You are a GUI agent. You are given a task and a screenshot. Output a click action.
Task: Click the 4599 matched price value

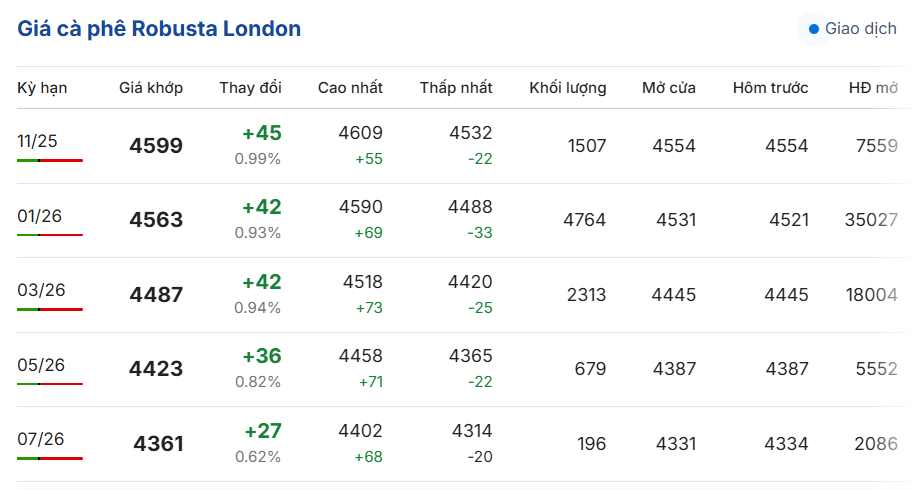[x=156, y=146]
